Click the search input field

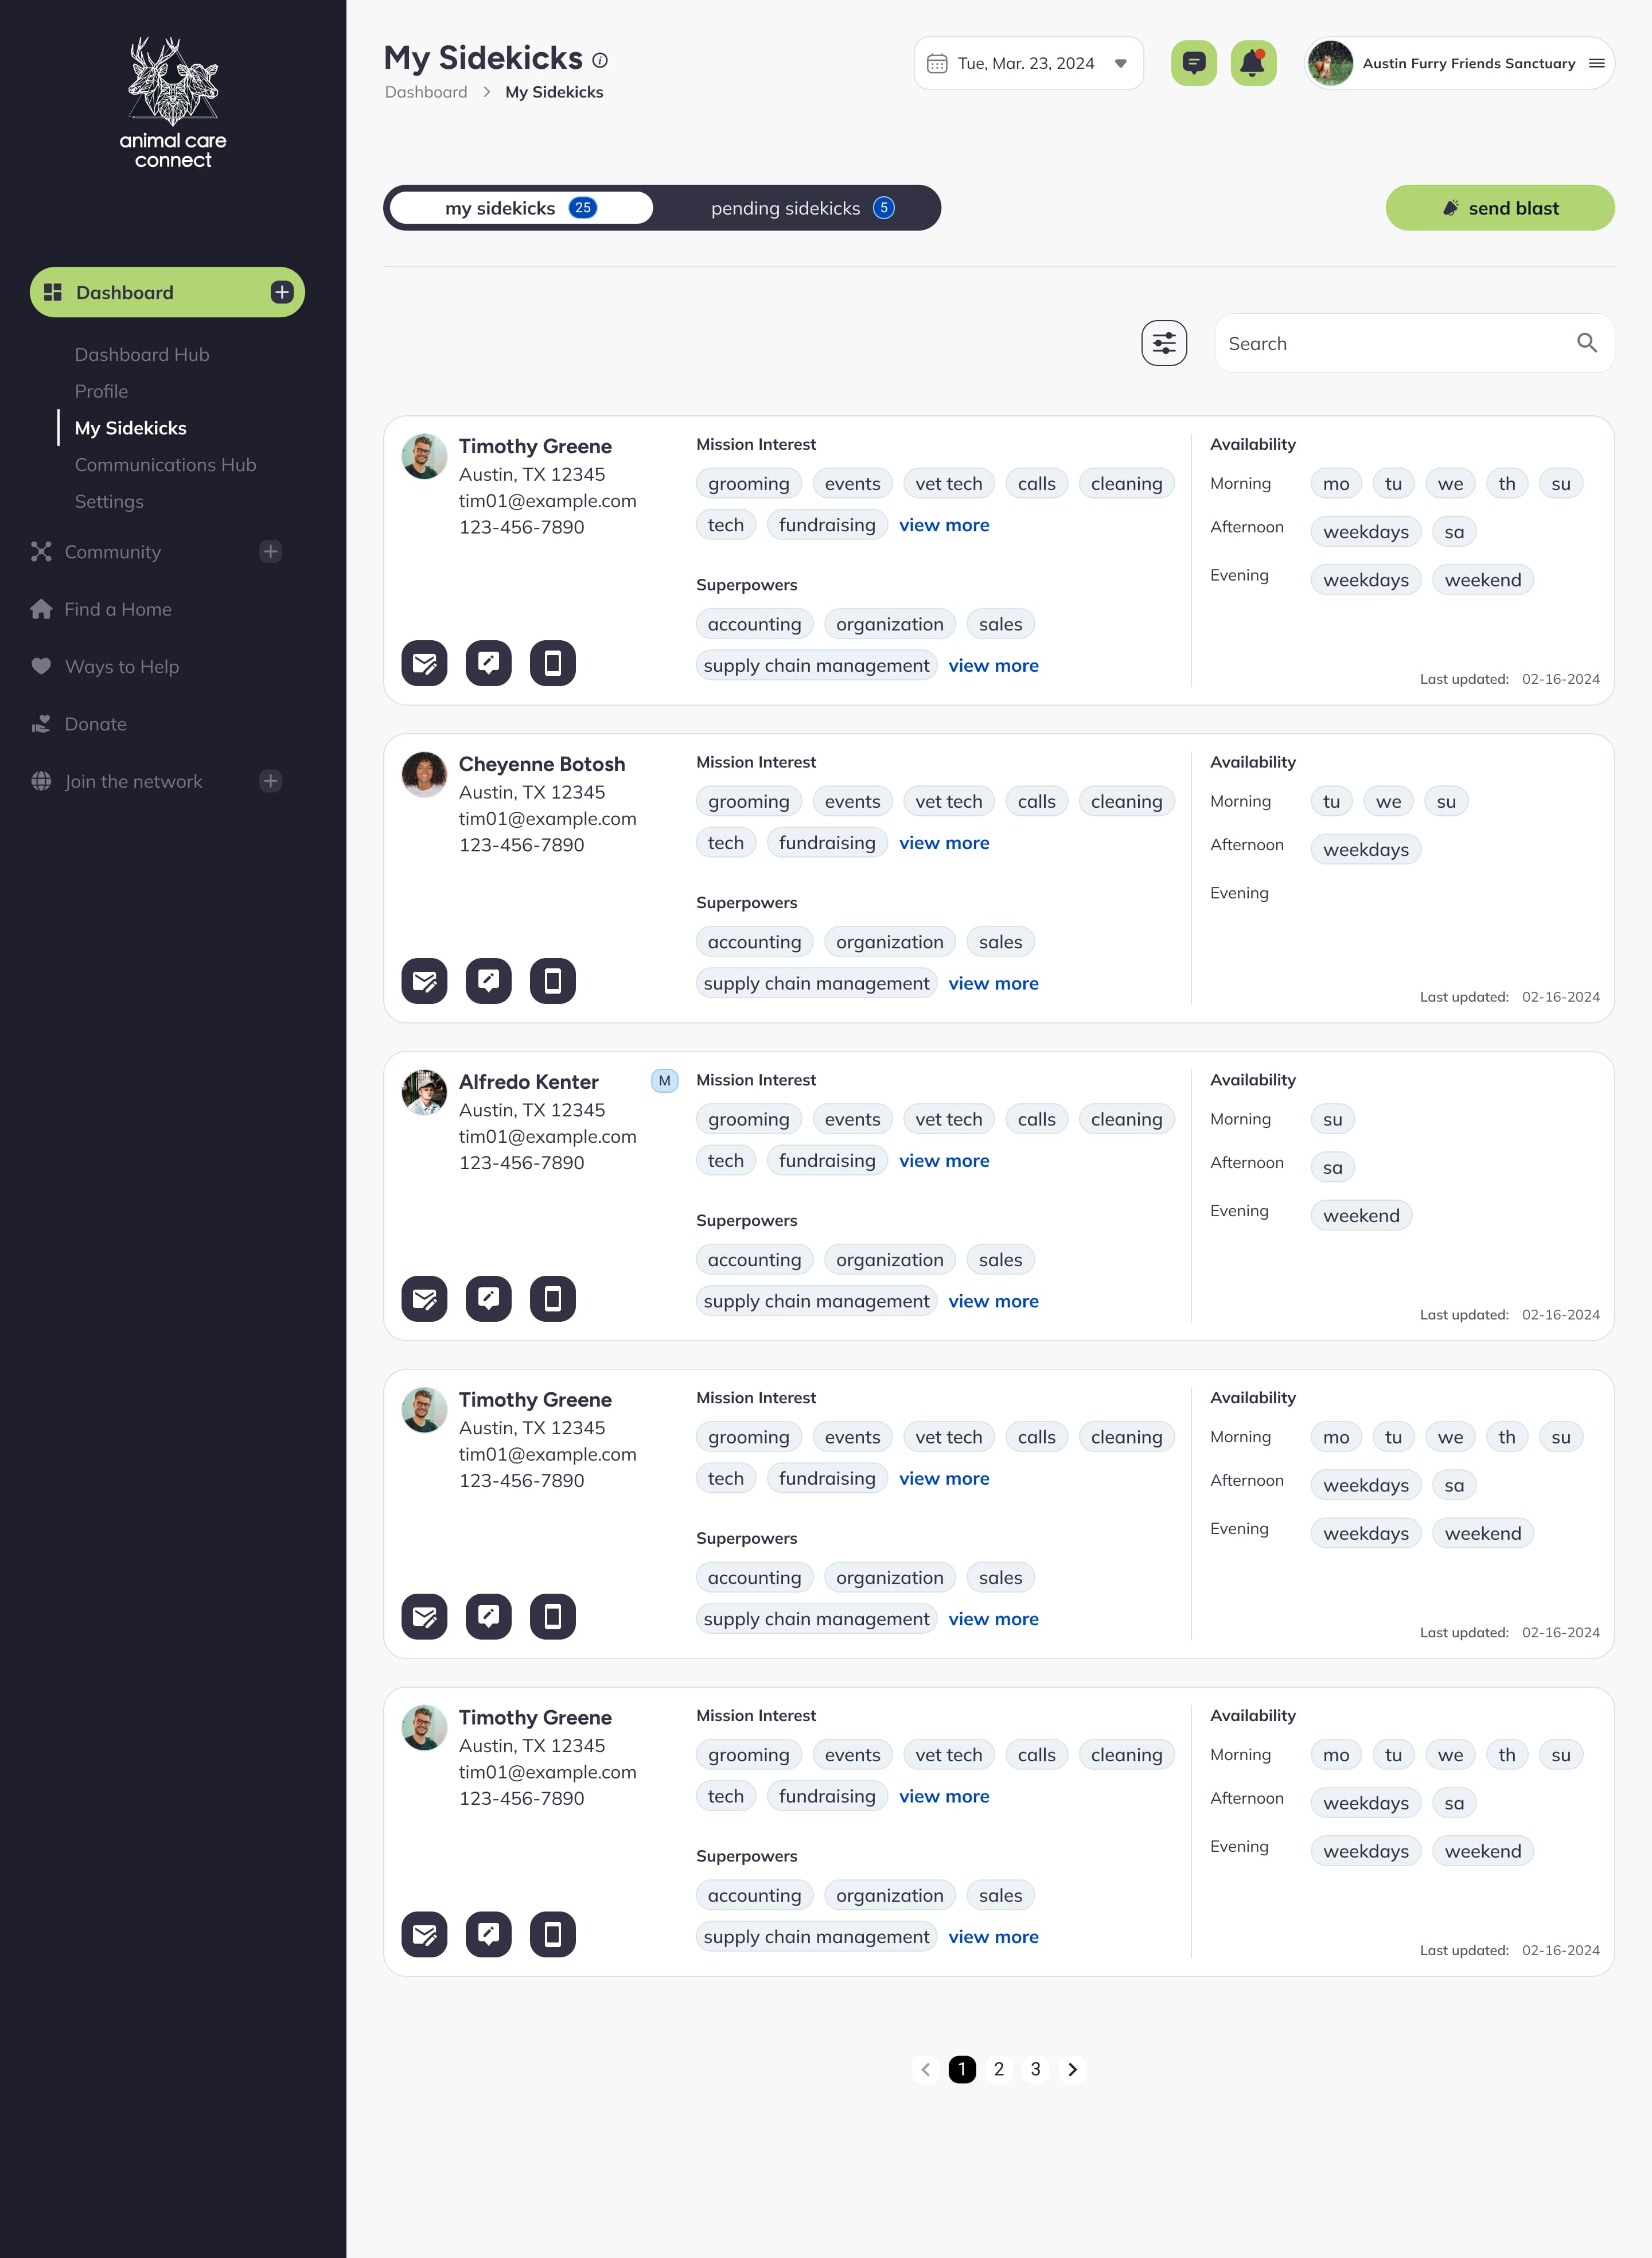click(x=1403, y=342)
